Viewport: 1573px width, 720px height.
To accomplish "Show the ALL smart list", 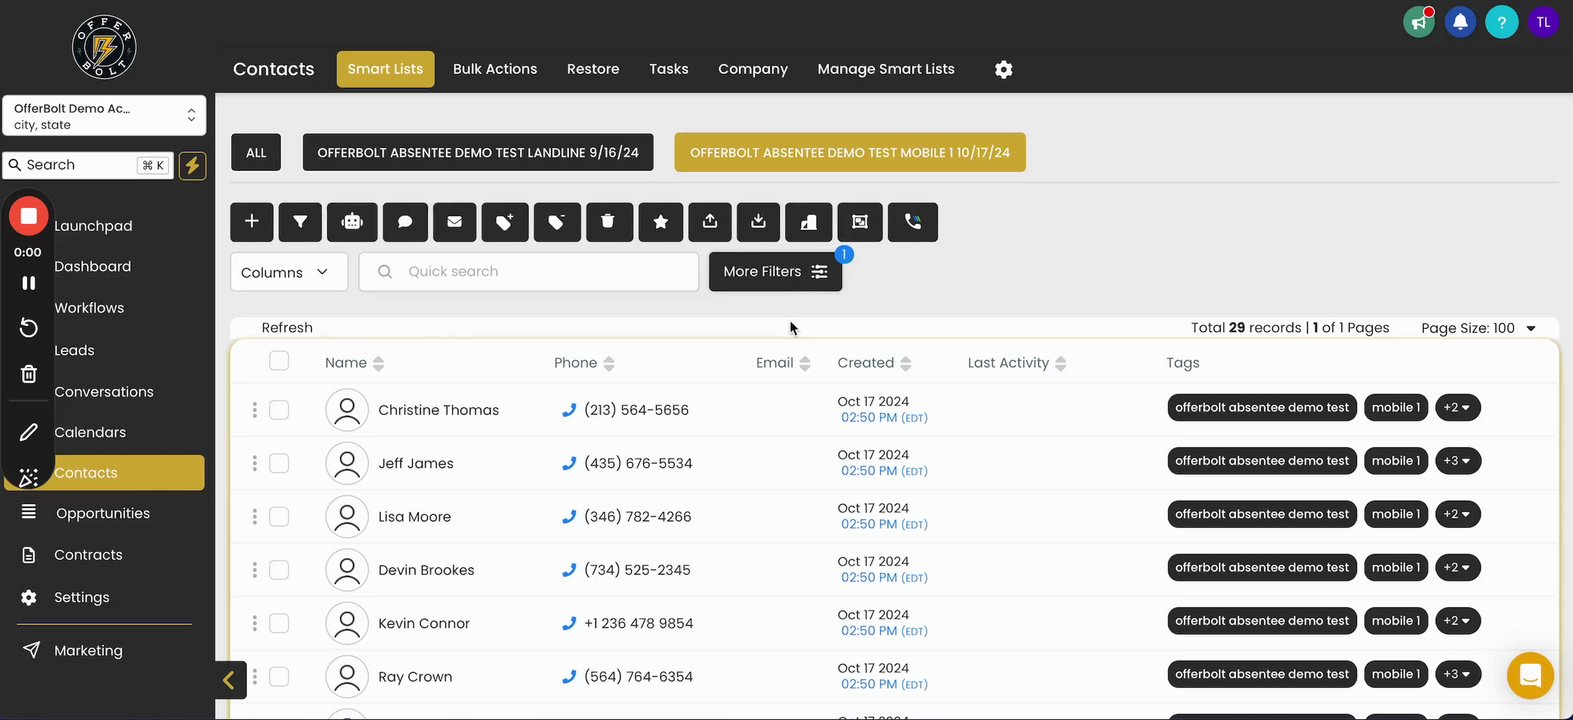I will (x=256, y=153).
